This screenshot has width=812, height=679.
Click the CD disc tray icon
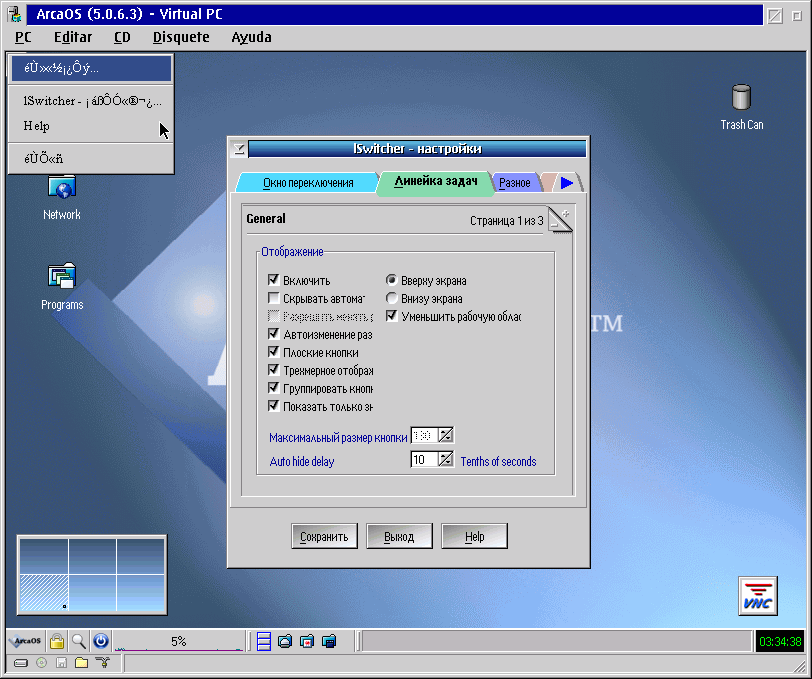point(41,663)
